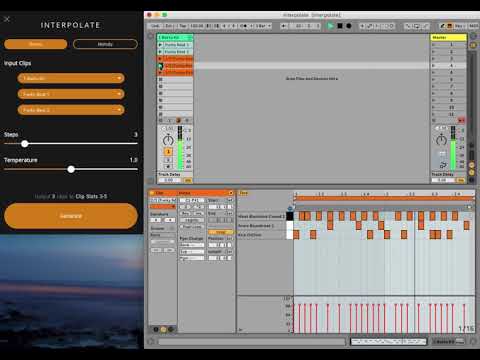Click the Ext sync button in the toolbar
The height and width of the screenshot is (360, 480).
[168, 26]
